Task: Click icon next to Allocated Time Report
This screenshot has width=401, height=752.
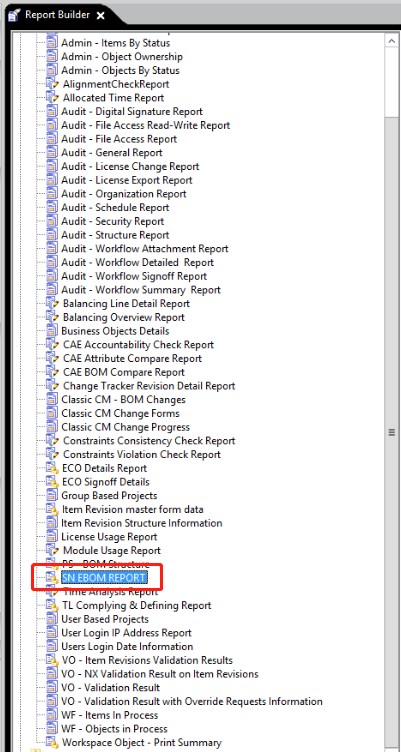Action: (52, 98)
